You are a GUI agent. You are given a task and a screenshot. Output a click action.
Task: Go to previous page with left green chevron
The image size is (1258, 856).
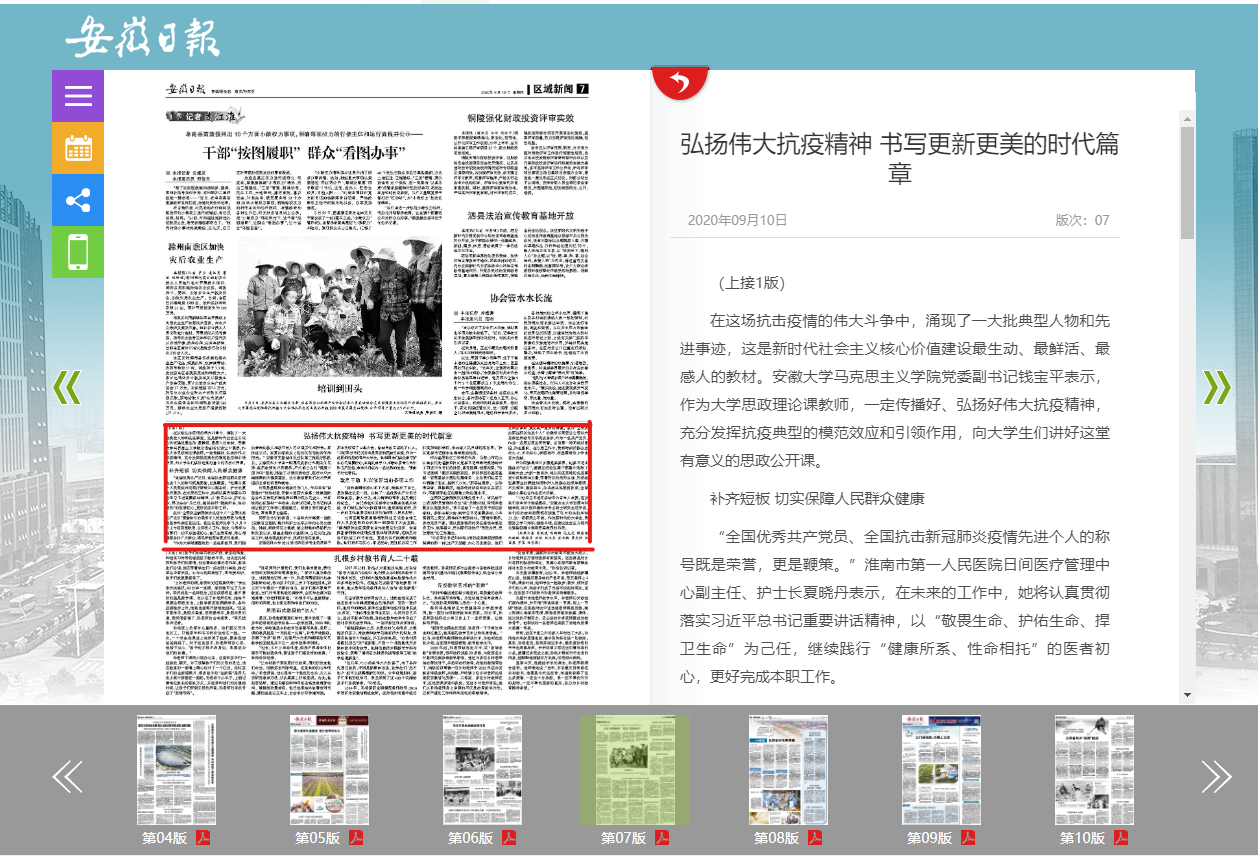[x=66, y=387]
